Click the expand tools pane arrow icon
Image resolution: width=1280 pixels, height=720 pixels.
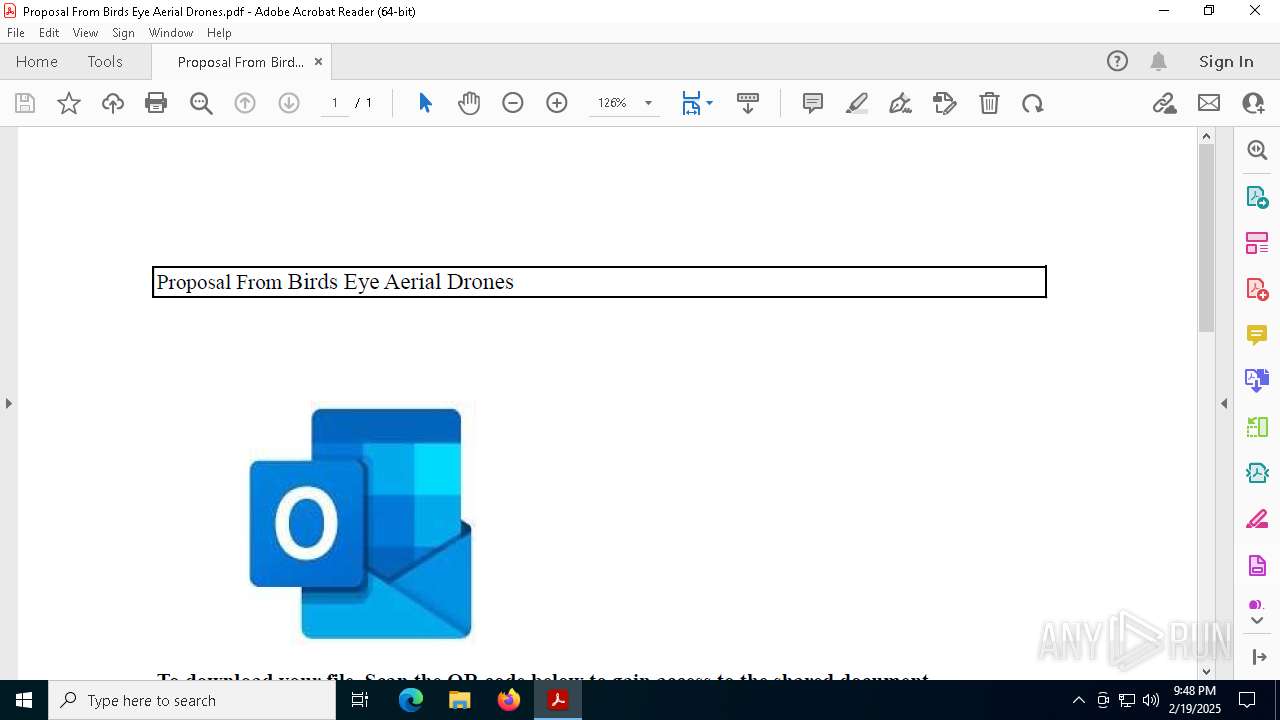[1258, 657]
